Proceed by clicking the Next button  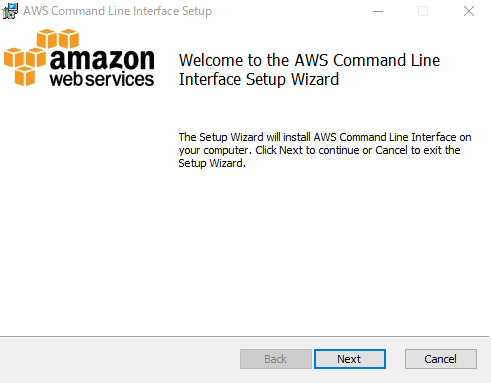[350, 359]
